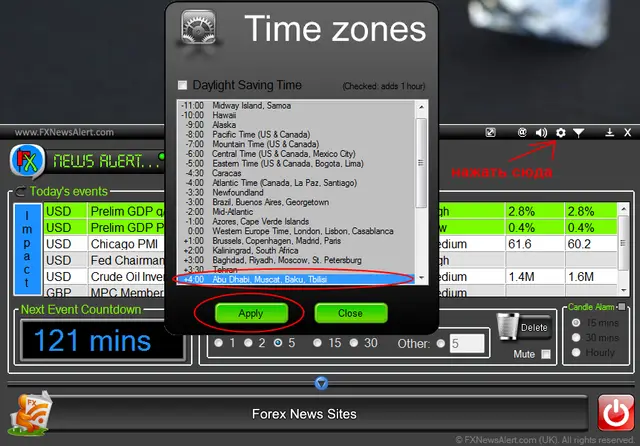Apply the selected time zone

tap(251, 313)
